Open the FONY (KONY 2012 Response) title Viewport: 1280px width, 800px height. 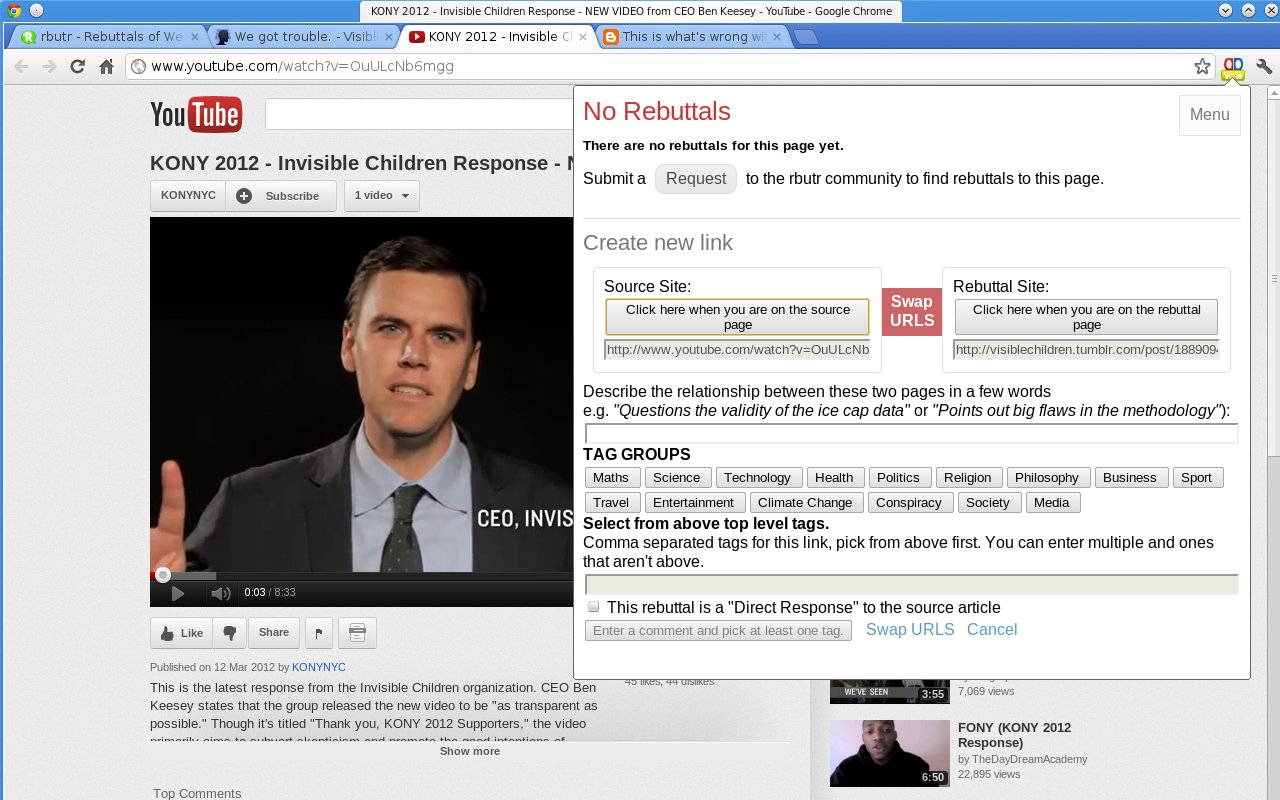pyautogui.click(x=1015, y=735)
